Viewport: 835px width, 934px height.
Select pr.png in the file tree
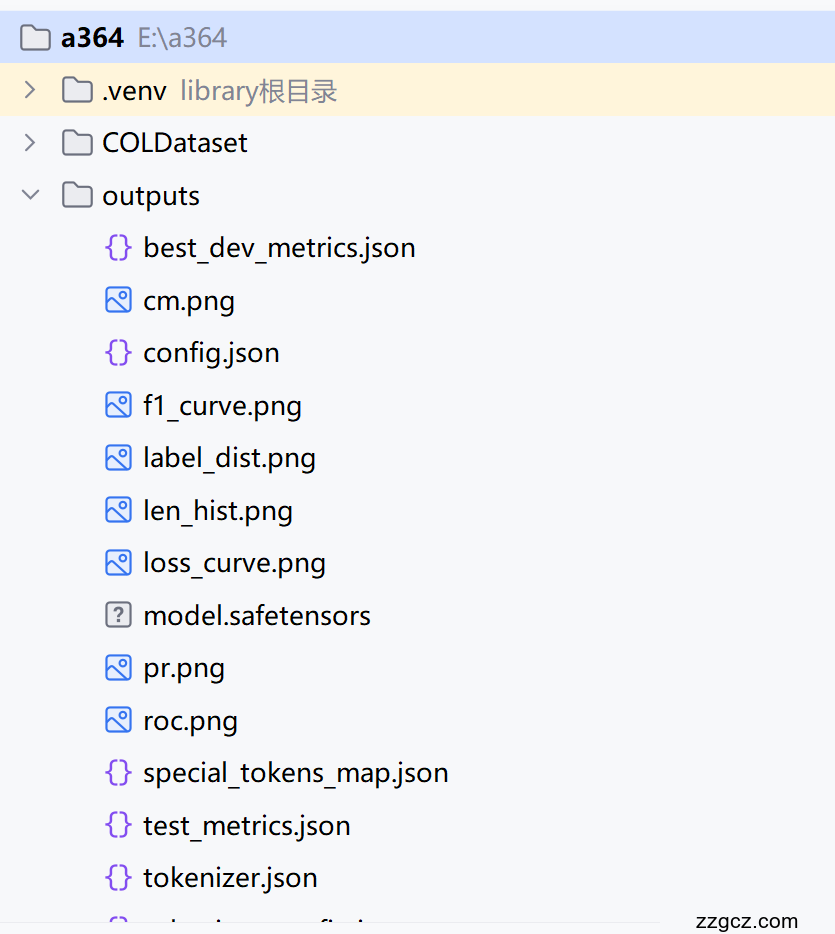tap(184, 668)
